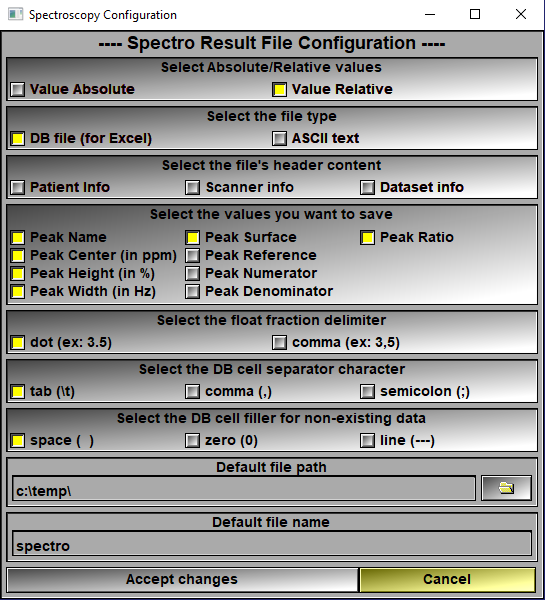Image resolution: width=545 pixels, height=600 pixels.
Task: Open the folder browse icon for file path
Action: coord(506,488)
